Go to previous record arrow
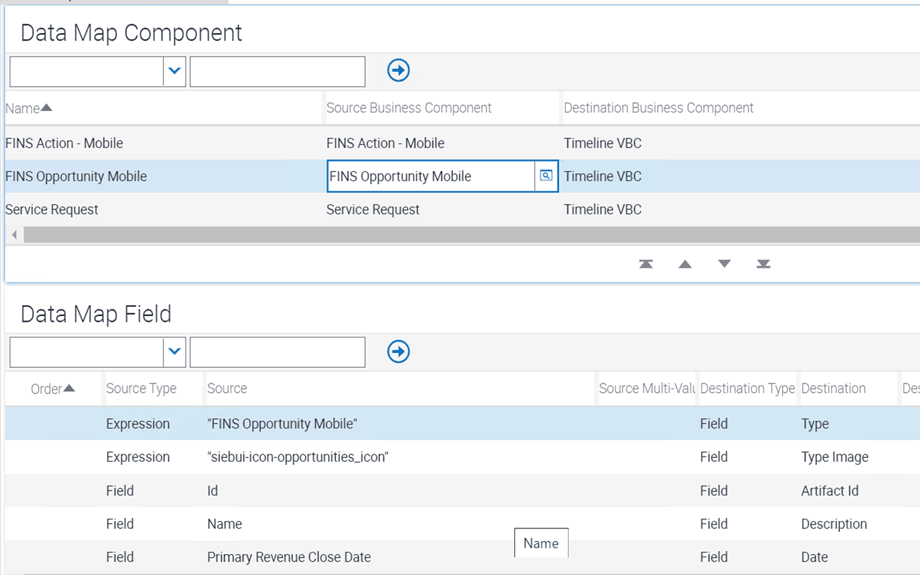Viewport: 920px width, 575px height. coord(685,264)
